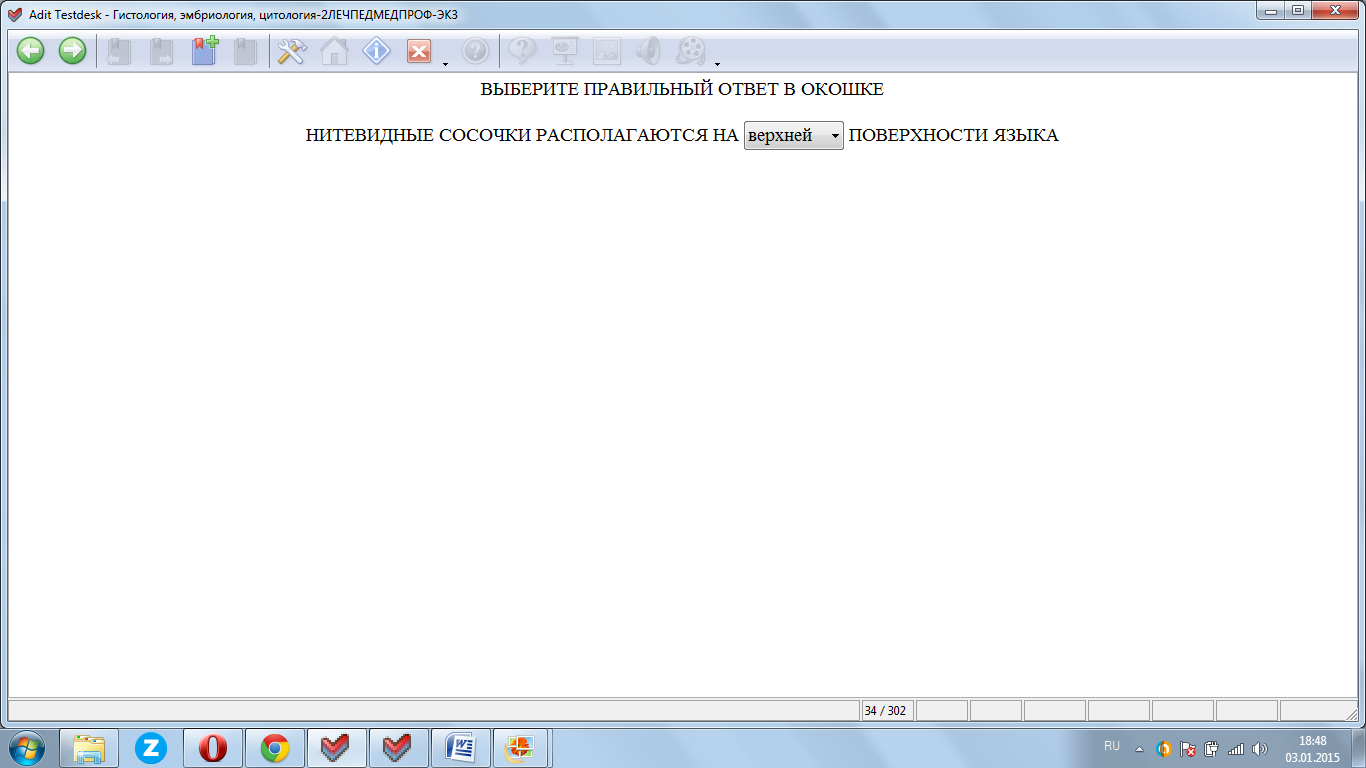Open settings with the hammer and wrench icon
1366x768 pixels.
point(291,51)
